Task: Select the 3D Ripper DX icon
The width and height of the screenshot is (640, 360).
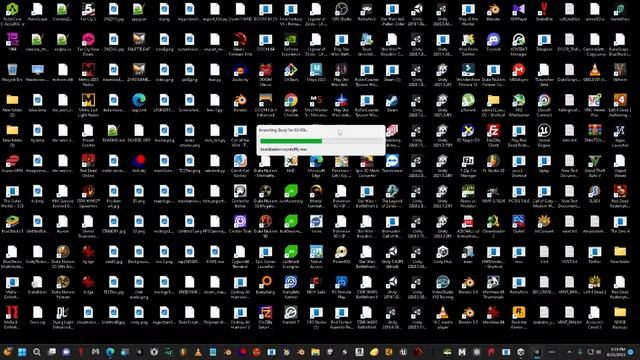Action: point(468,133)
